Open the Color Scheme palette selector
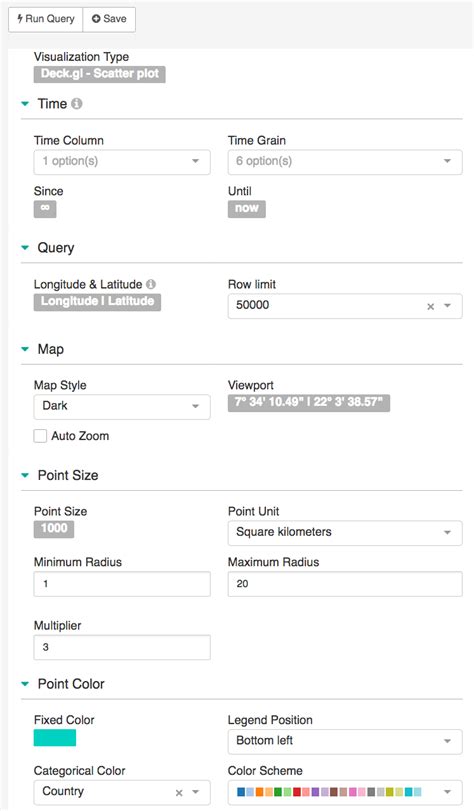 (345, 792)
